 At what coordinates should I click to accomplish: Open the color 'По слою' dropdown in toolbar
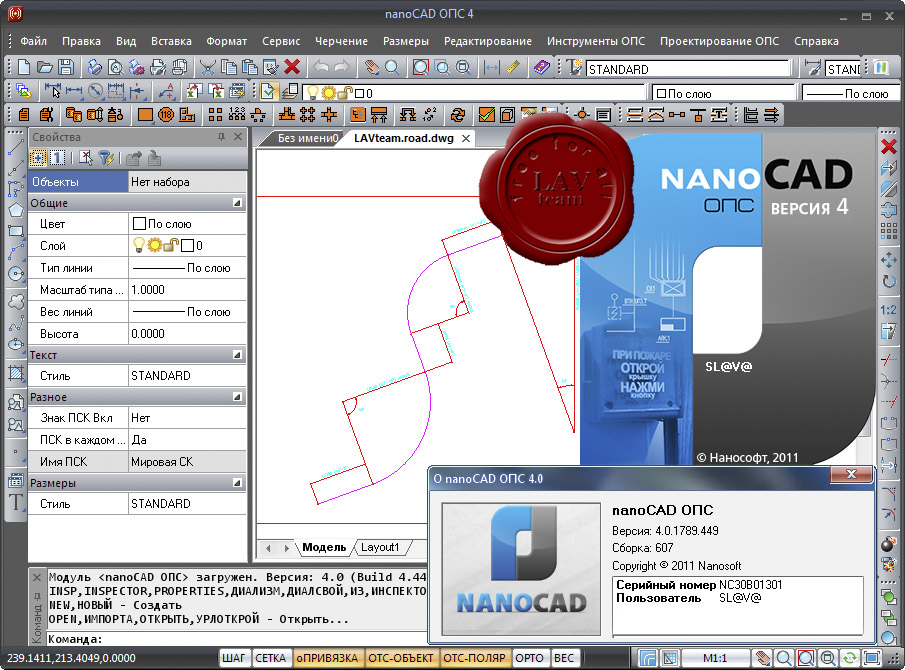point(724,93)
